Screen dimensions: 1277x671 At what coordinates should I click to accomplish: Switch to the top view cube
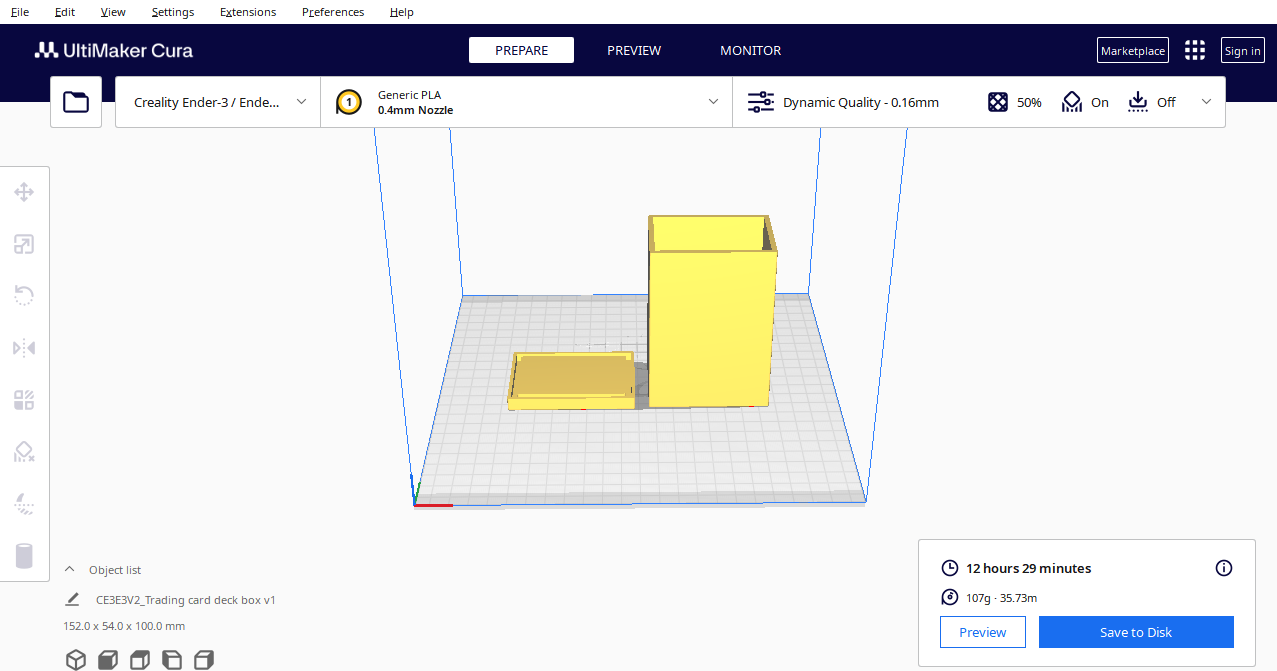pos(140,659)
